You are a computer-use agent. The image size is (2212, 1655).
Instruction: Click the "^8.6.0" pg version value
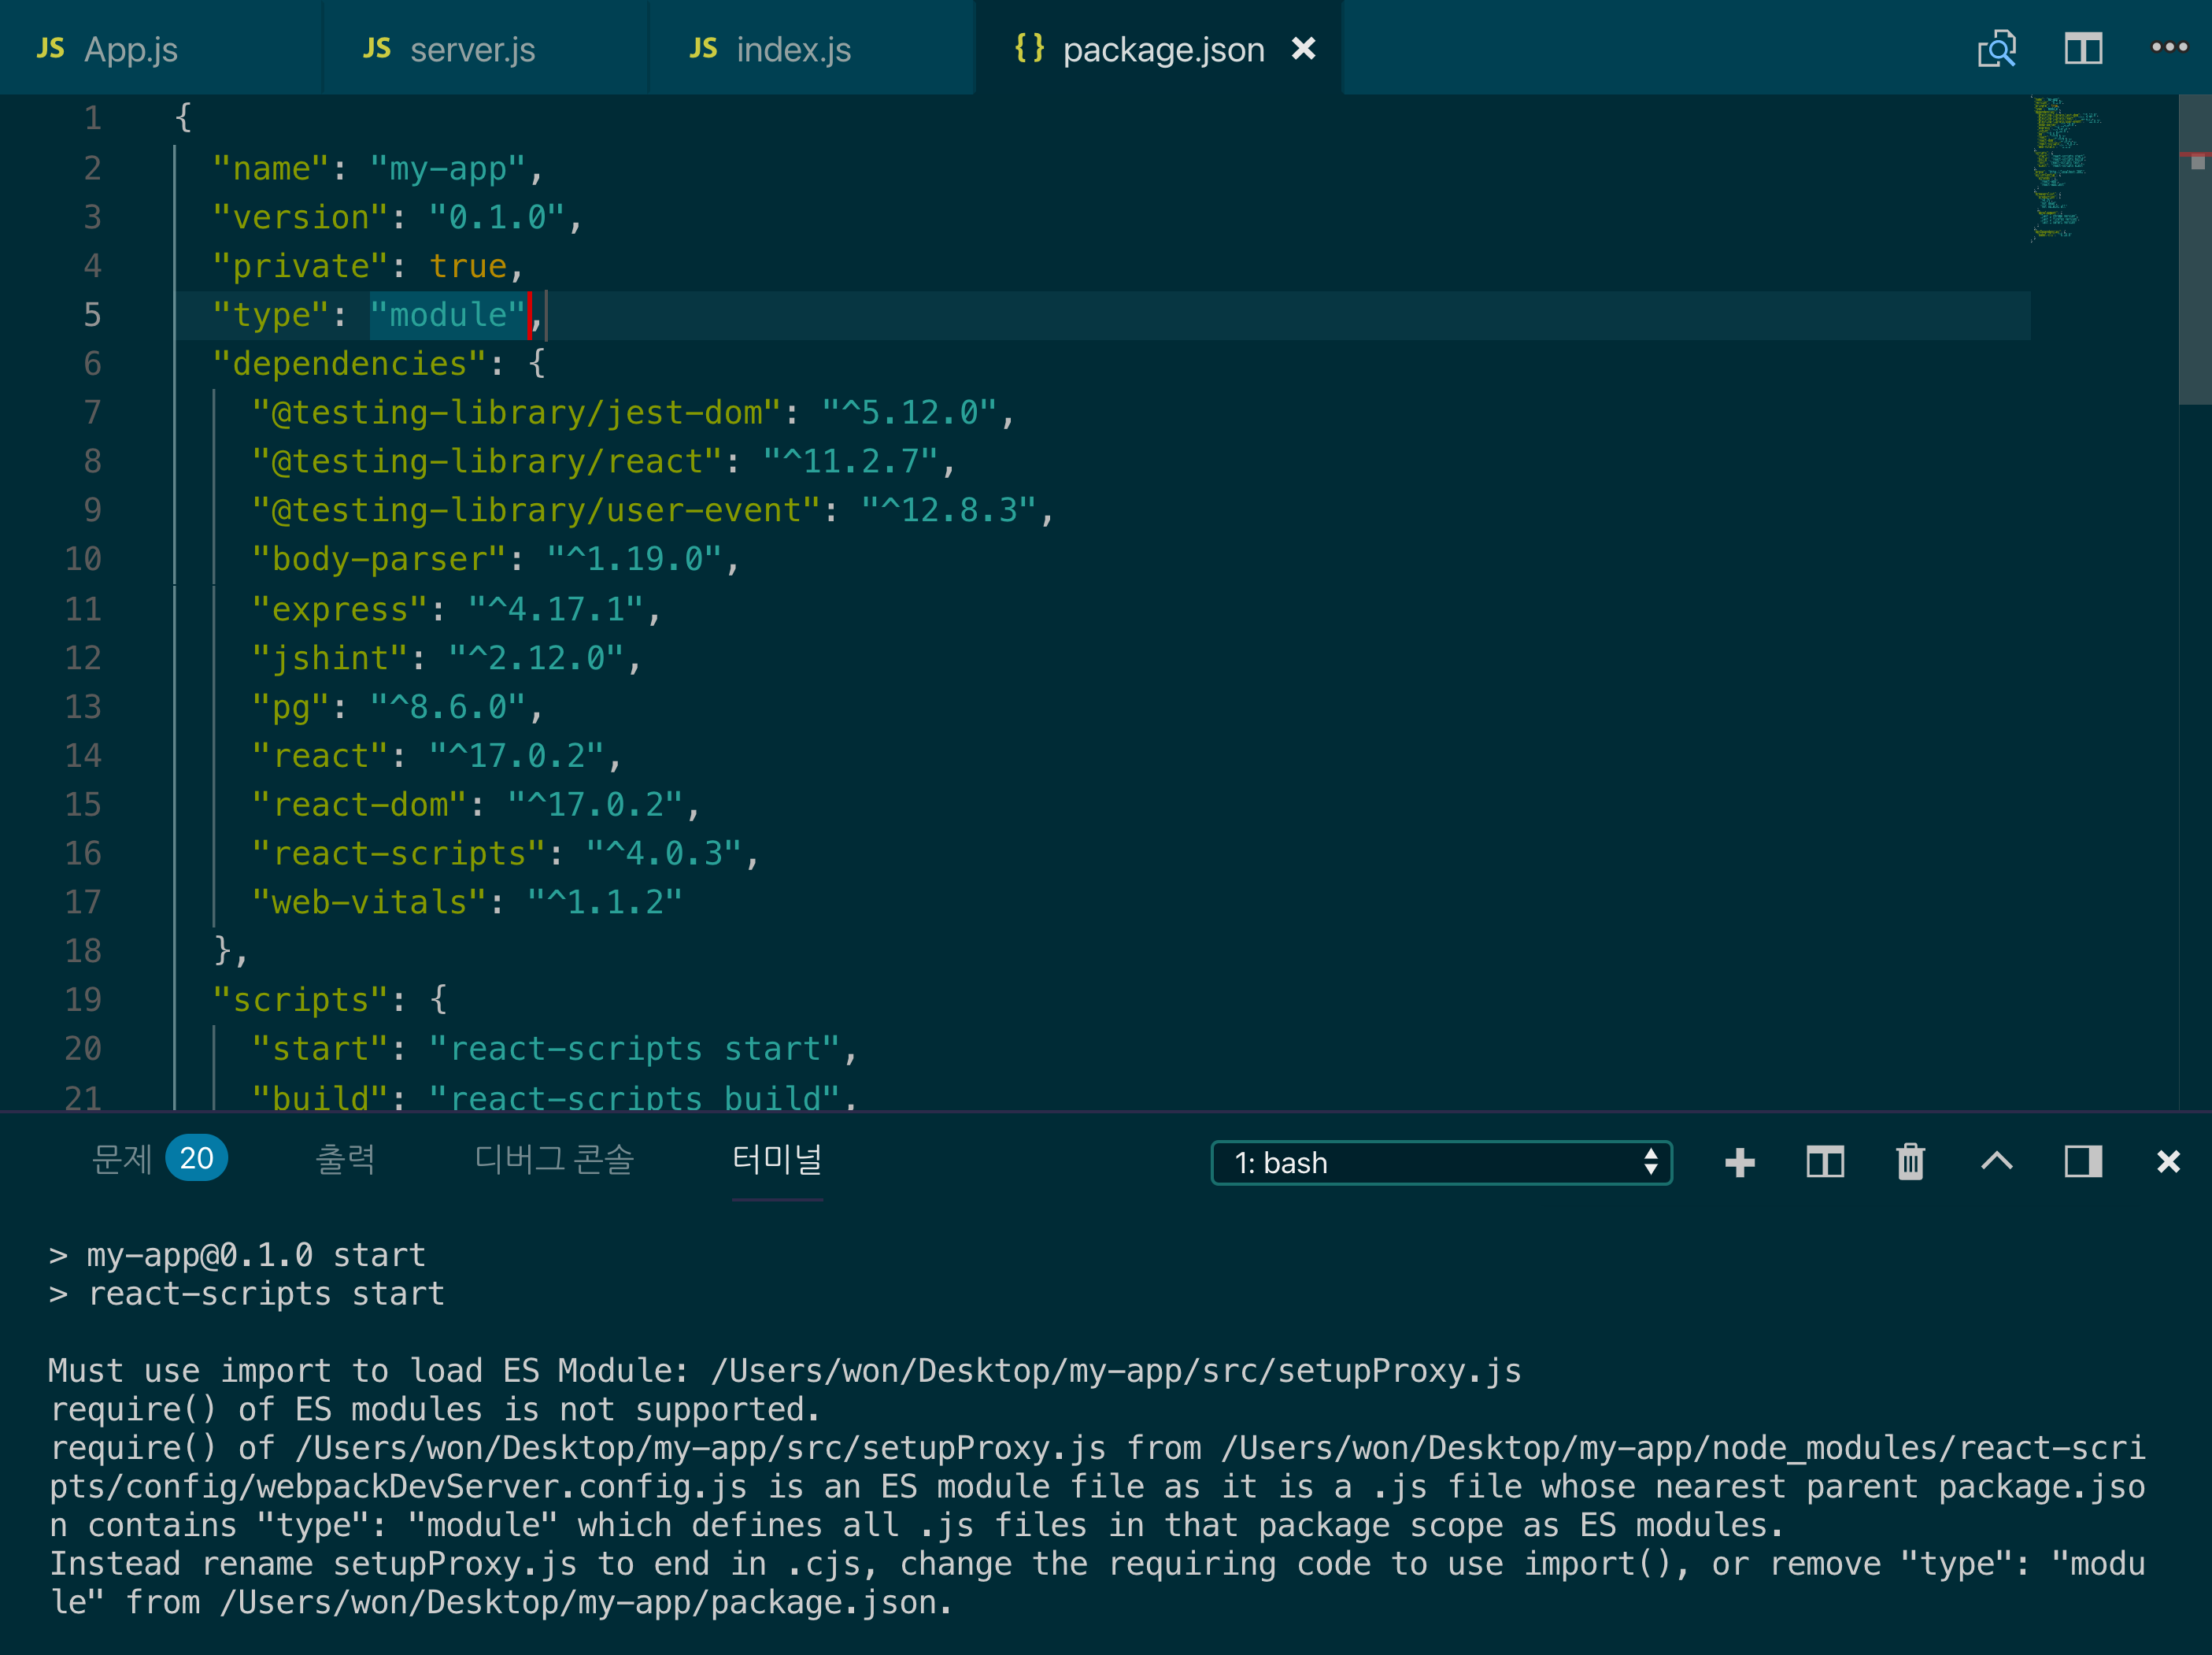pyautogui.click(x=448, y=707)
